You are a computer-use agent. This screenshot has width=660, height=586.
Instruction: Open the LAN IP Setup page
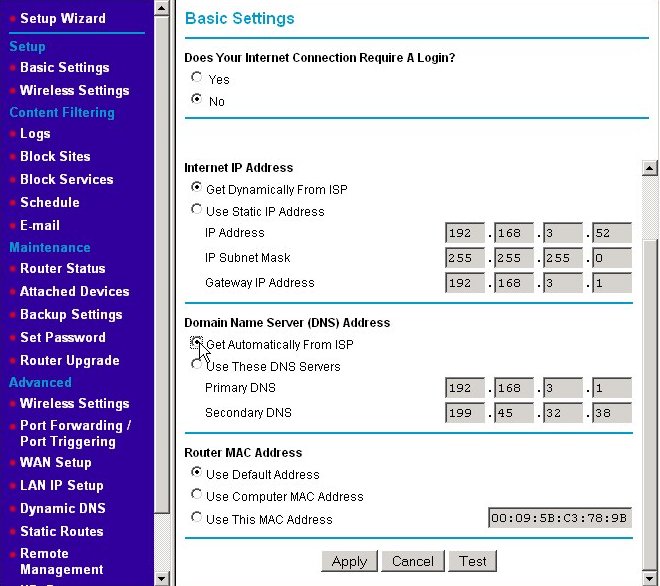point(62,485)
